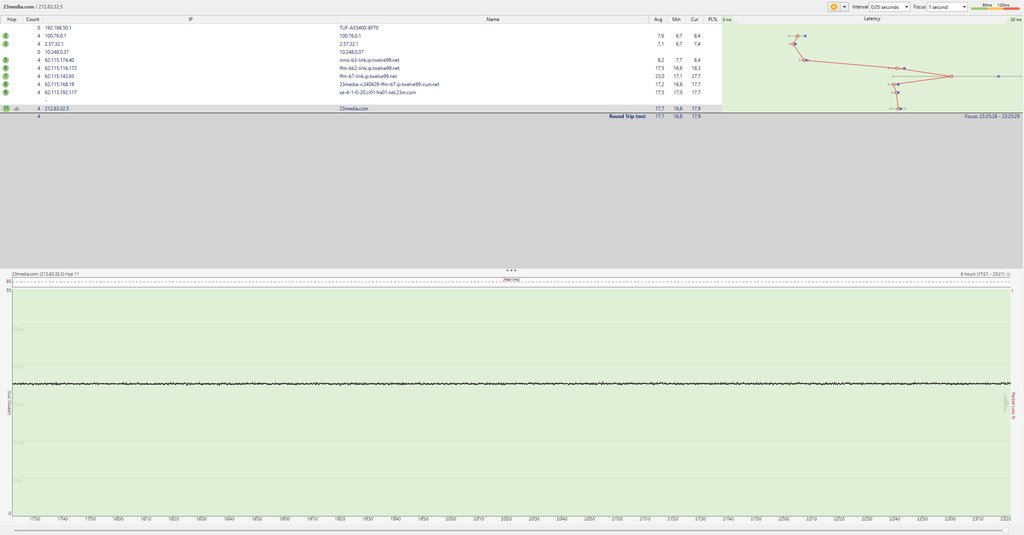The image size is (1024, 535).
Task: Click the Cur column header
Action: click(694, 20)
